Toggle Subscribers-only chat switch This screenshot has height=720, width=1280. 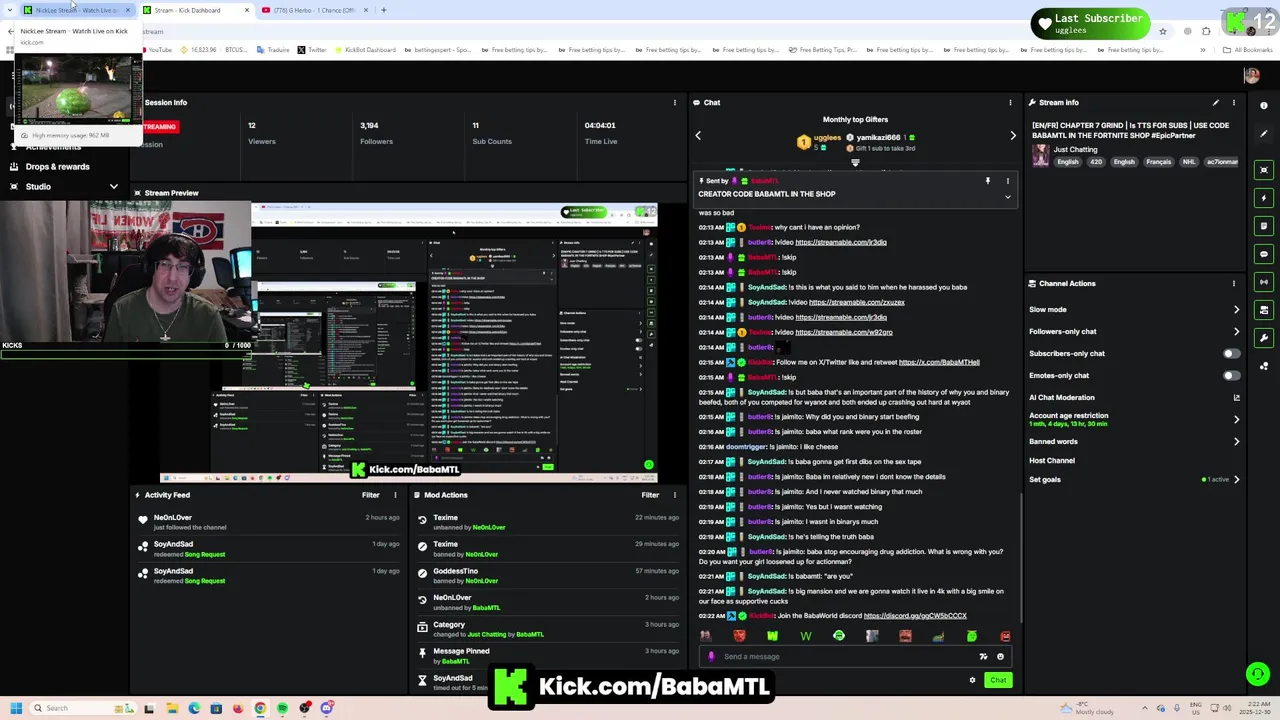pos(1231,353)
